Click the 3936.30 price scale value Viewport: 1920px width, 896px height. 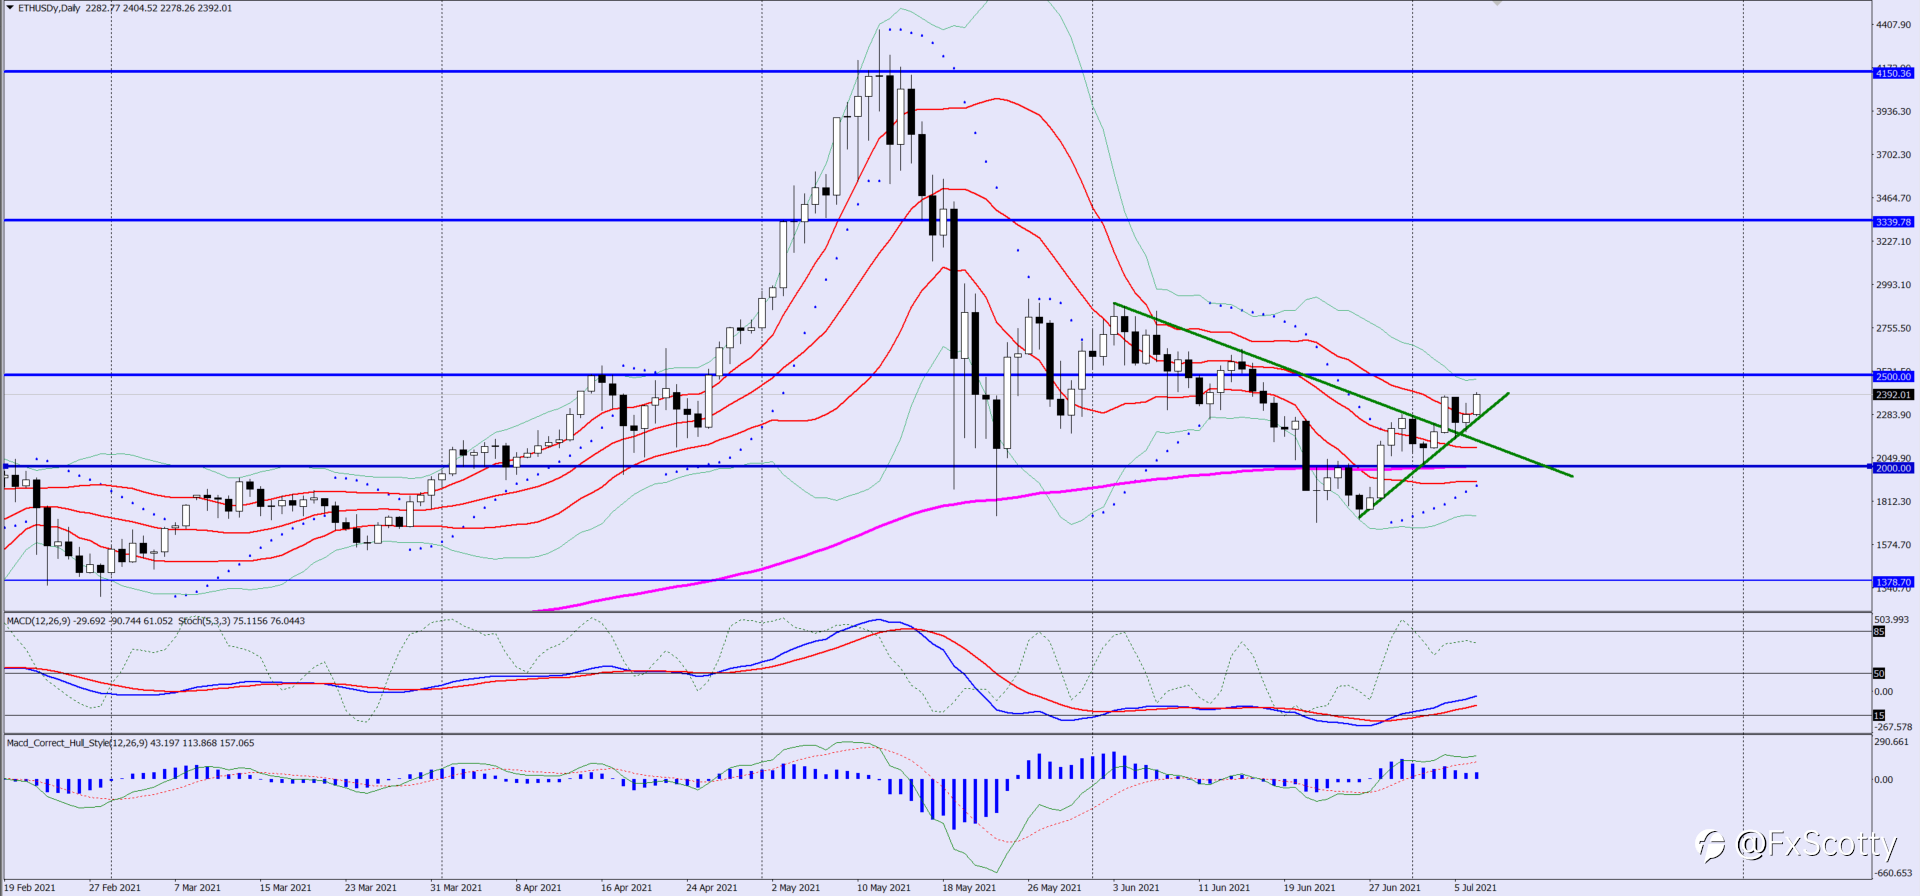click(x=1893, y=112)
